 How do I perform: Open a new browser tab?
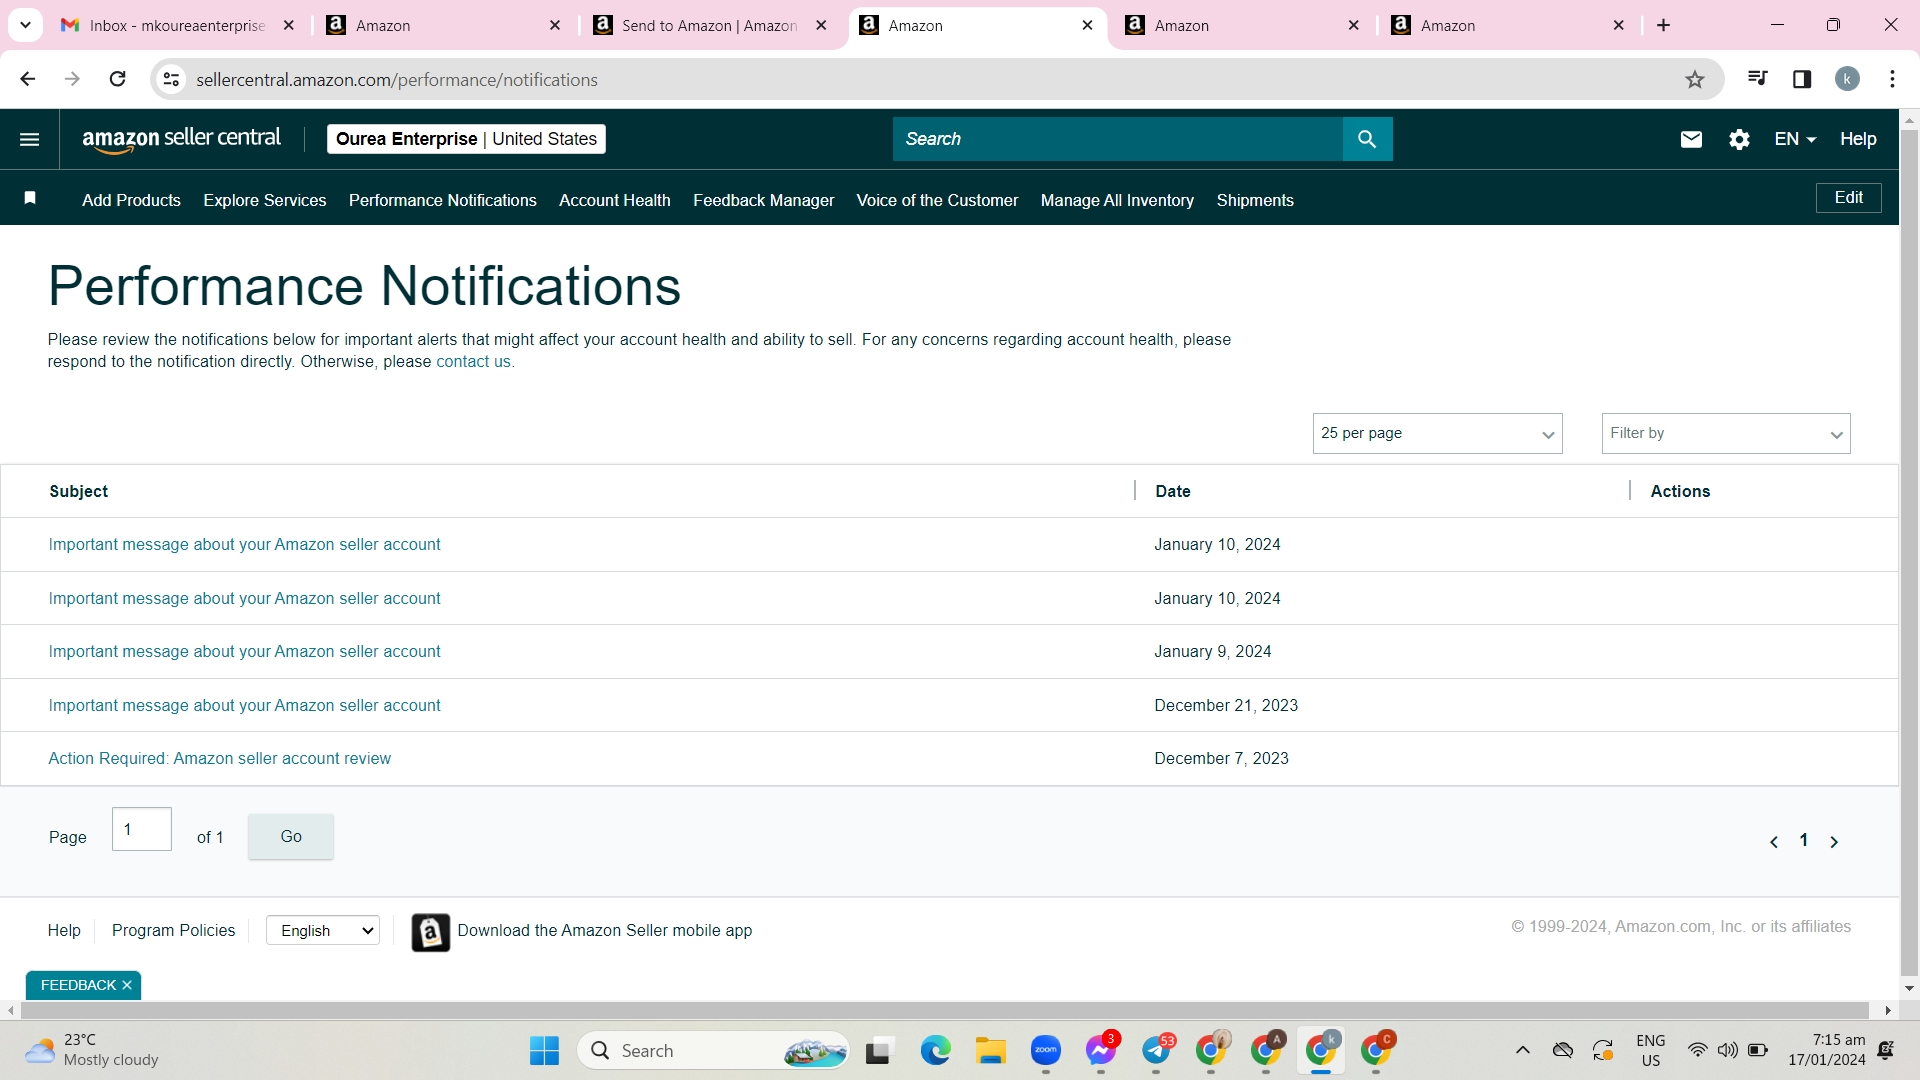click(x=1663, y=25)
